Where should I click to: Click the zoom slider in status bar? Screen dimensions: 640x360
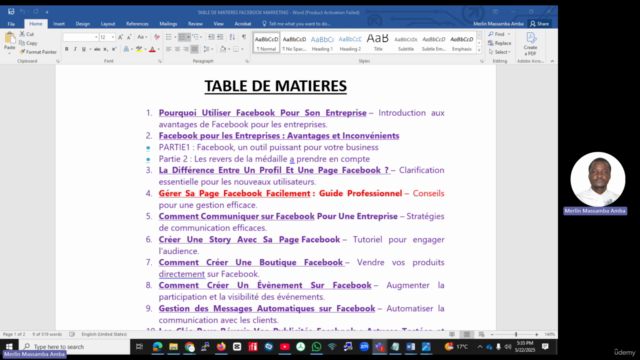514,334
